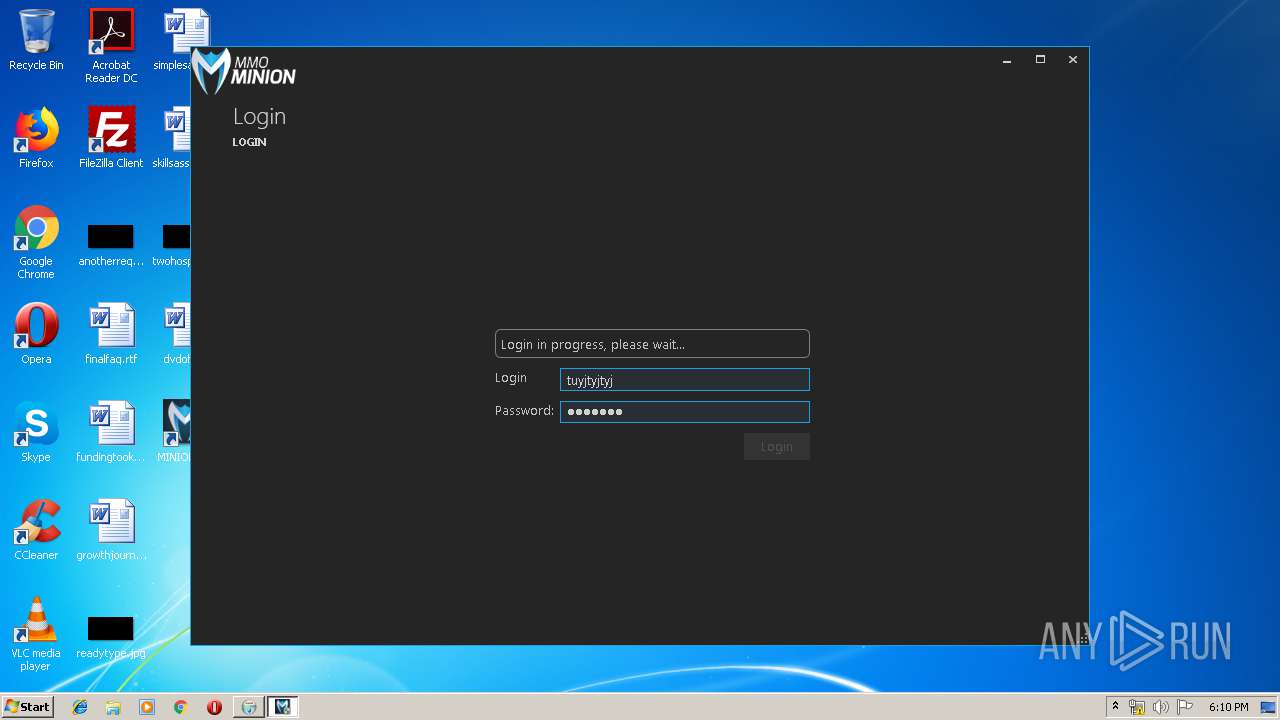Viewport: 1280px width, 720px height.
Task: Click the greyed Login button
Action: click(x=777, y=447)
